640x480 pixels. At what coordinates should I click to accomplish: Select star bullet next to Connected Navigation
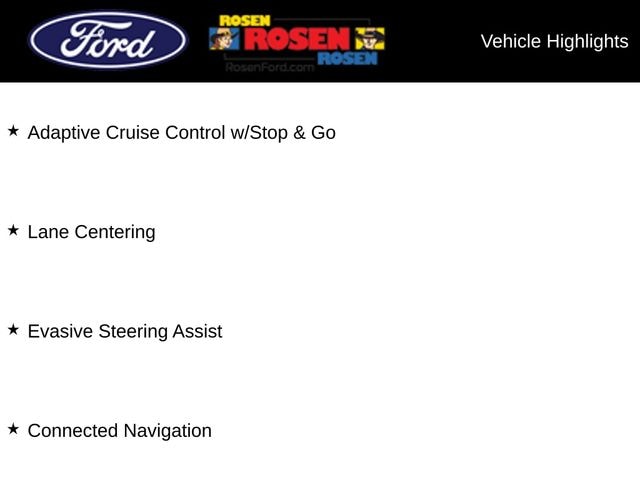[14, 430]
